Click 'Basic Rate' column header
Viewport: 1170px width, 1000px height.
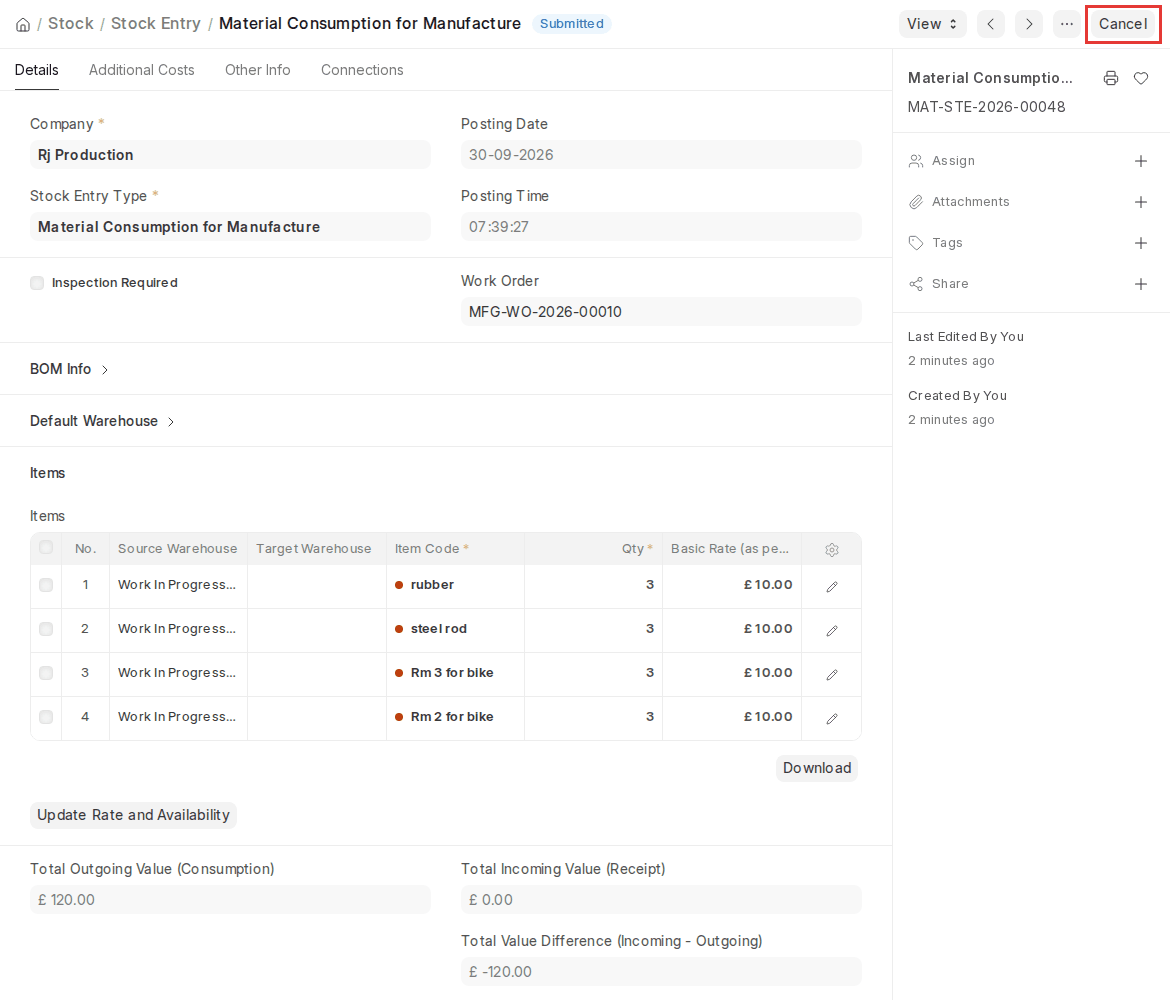(x=731, y=549)
